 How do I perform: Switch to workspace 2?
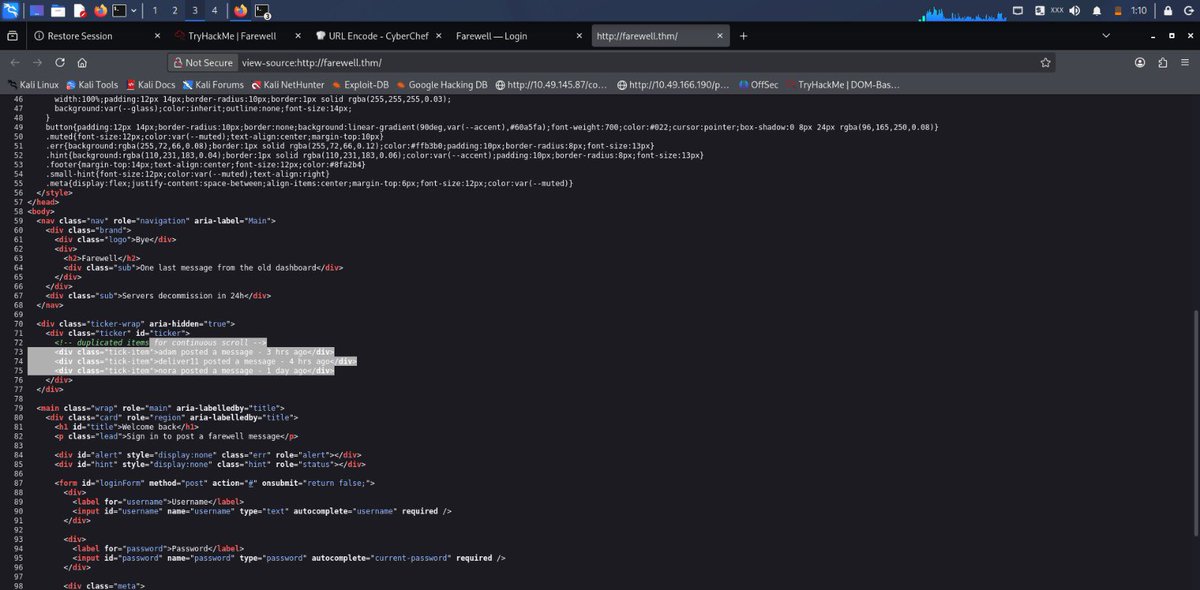pyautogui.click(x=175, y=11)
